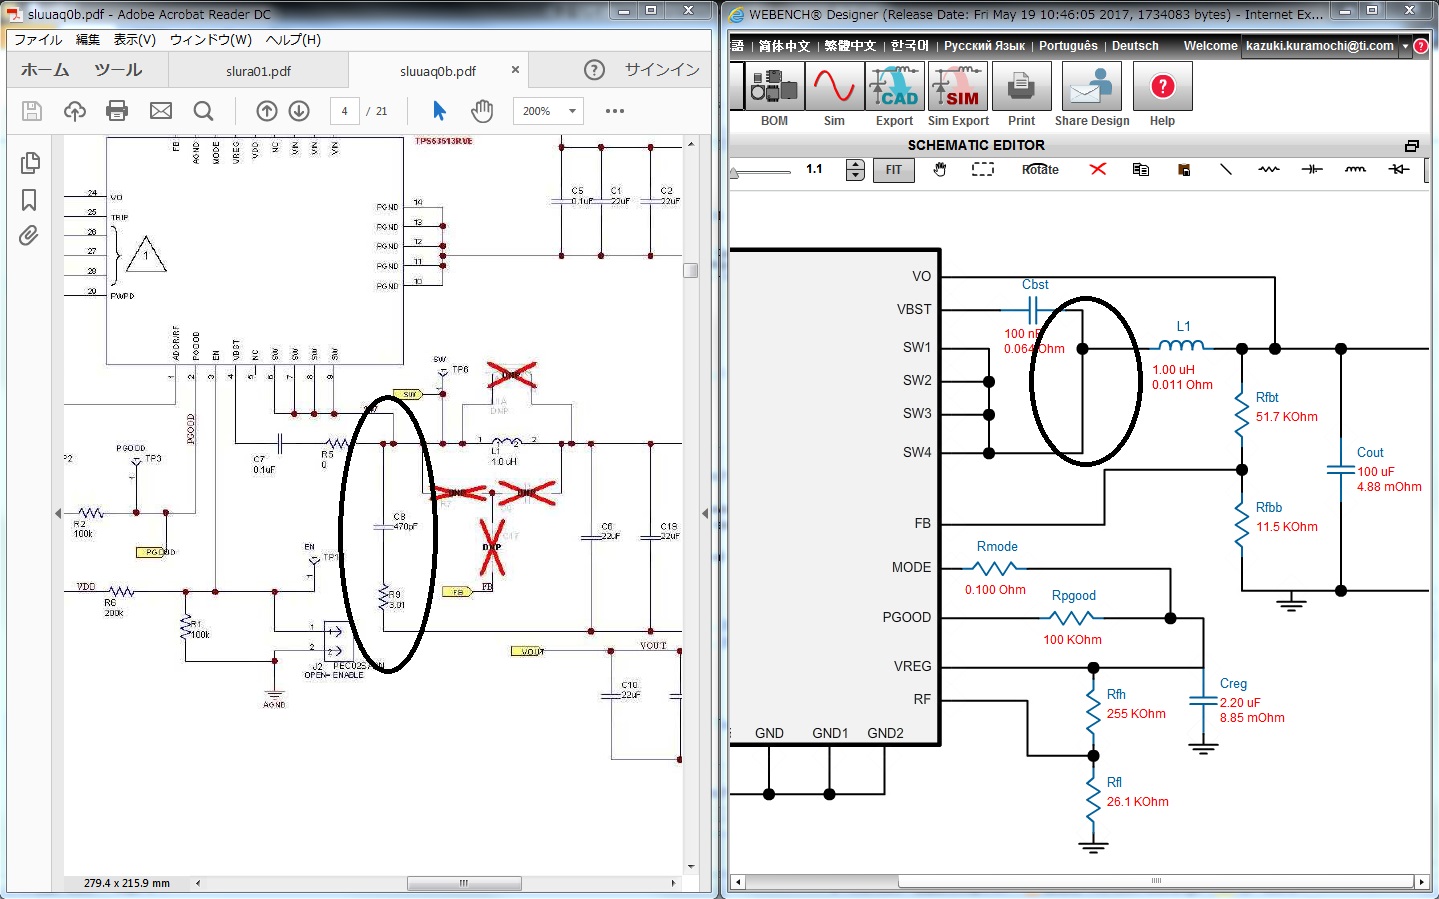Go to next page down arrow

pos(299,111)
